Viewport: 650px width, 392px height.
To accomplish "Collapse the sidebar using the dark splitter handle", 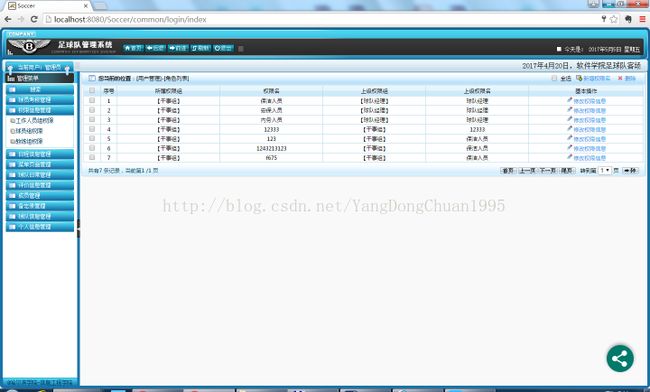I will [78, 228].
